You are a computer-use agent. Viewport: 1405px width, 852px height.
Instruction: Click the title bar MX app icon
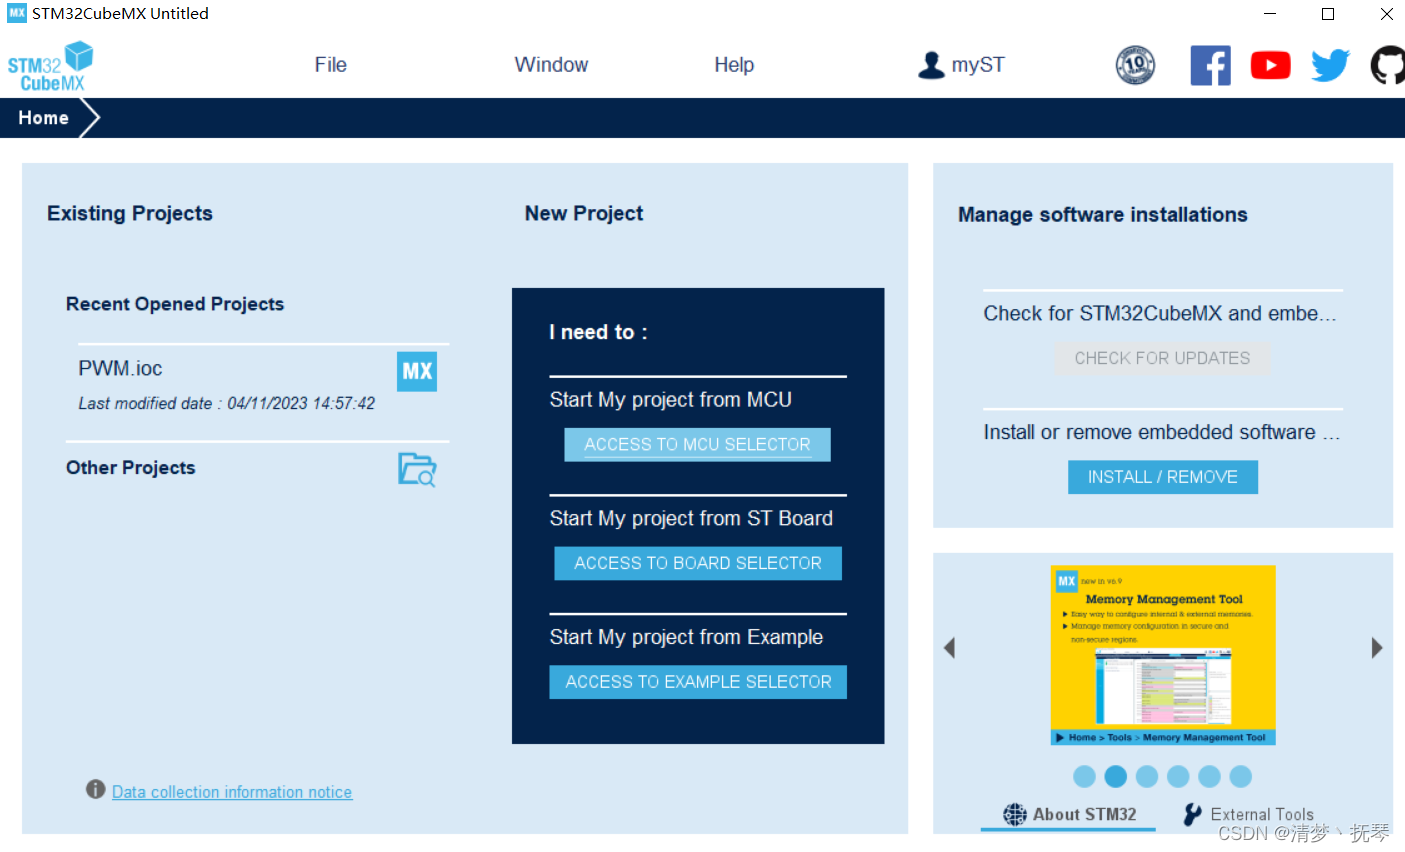tap(17, 13)
